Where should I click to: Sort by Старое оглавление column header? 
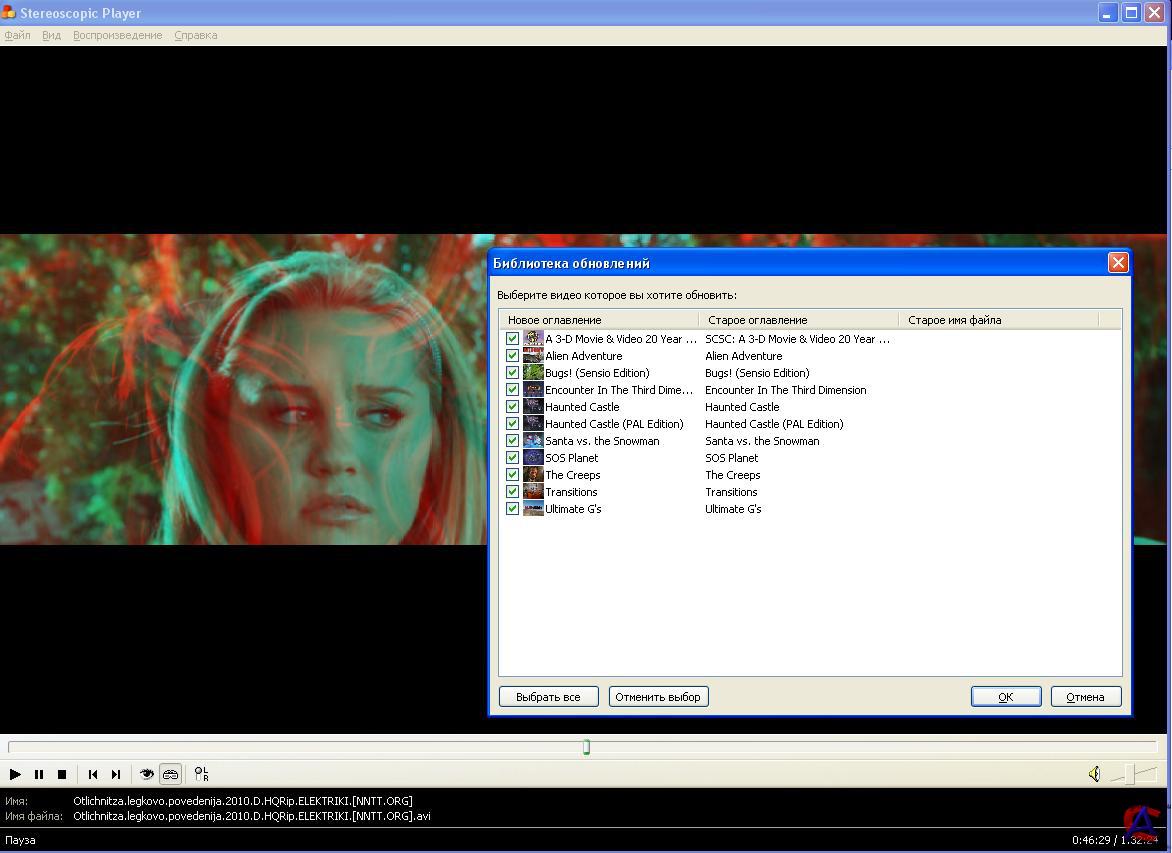[798, 320]
